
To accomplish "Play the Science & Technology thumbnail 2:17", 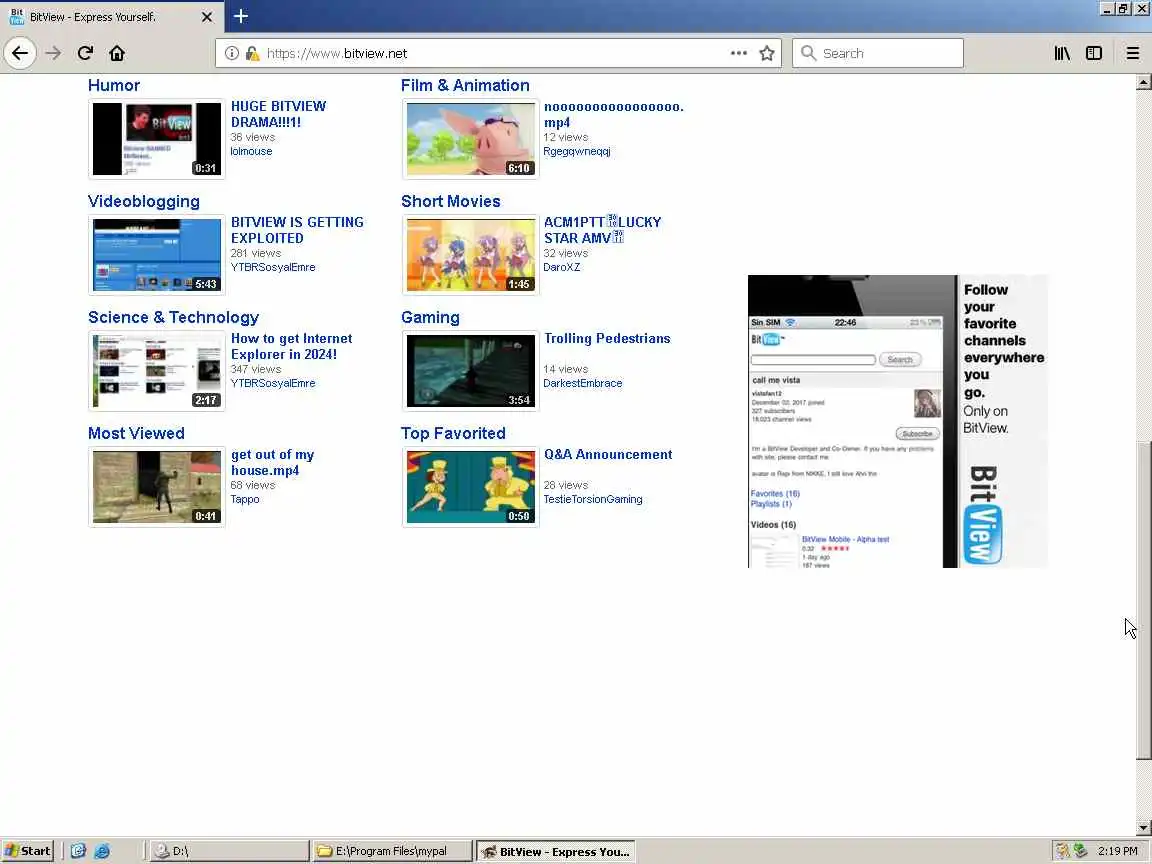I will pyautogui.click(x=156, y=371).
